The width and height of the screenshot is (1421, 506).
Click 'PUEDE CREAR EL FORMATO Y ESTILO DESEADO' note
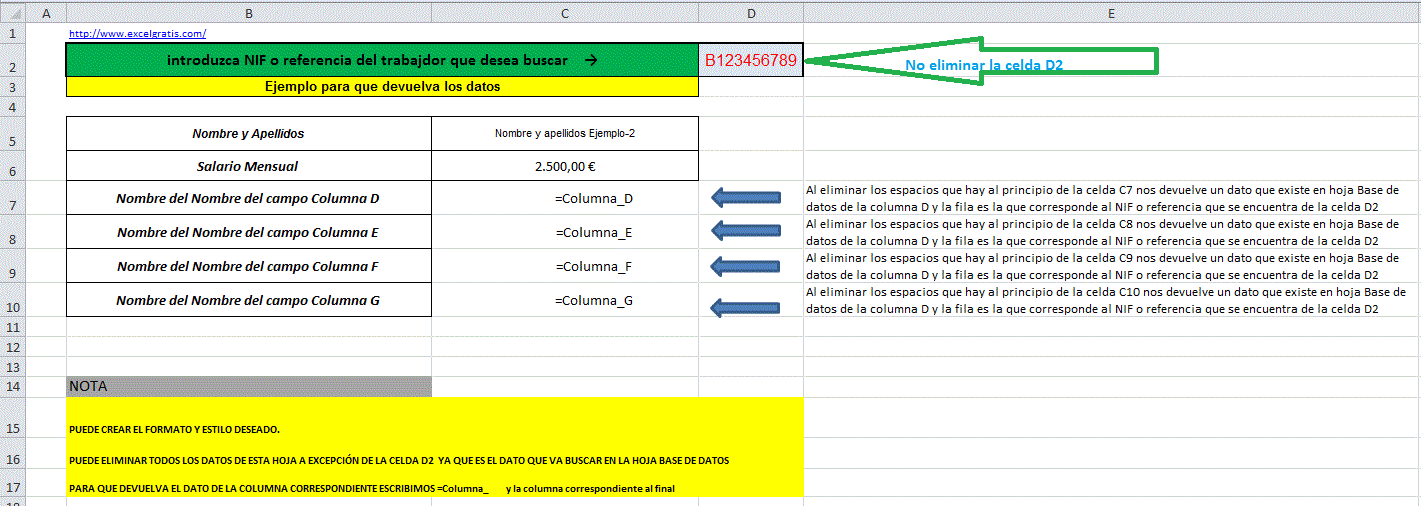click(x=174, y=430)
